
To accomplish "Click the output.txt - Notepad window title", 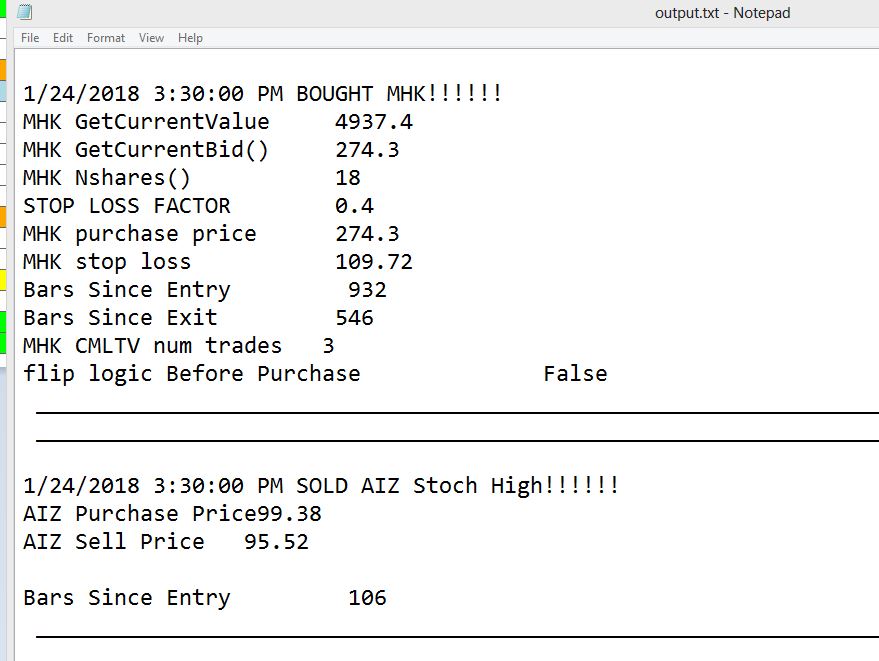I will 722,13.
